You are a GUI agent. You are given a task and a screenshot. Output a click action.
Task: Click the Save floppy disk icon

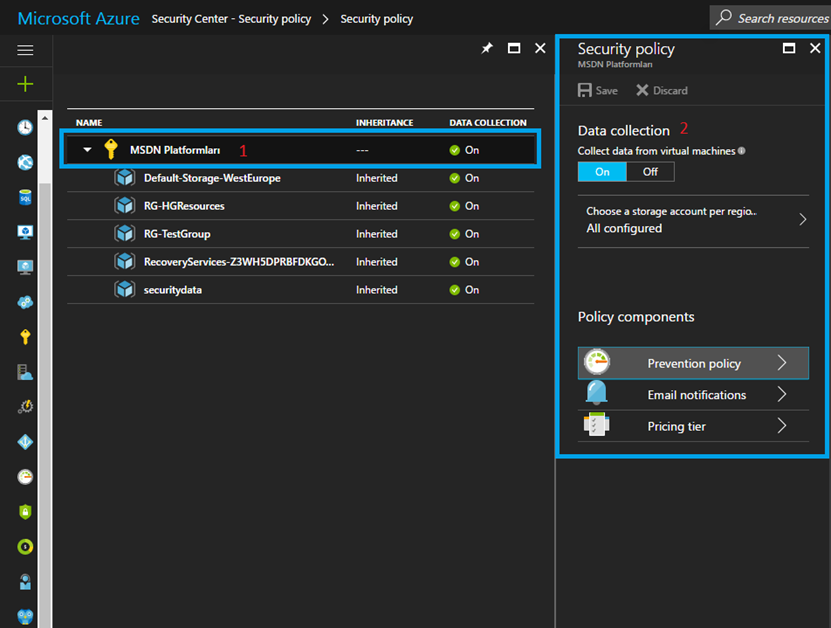point(585,90)
